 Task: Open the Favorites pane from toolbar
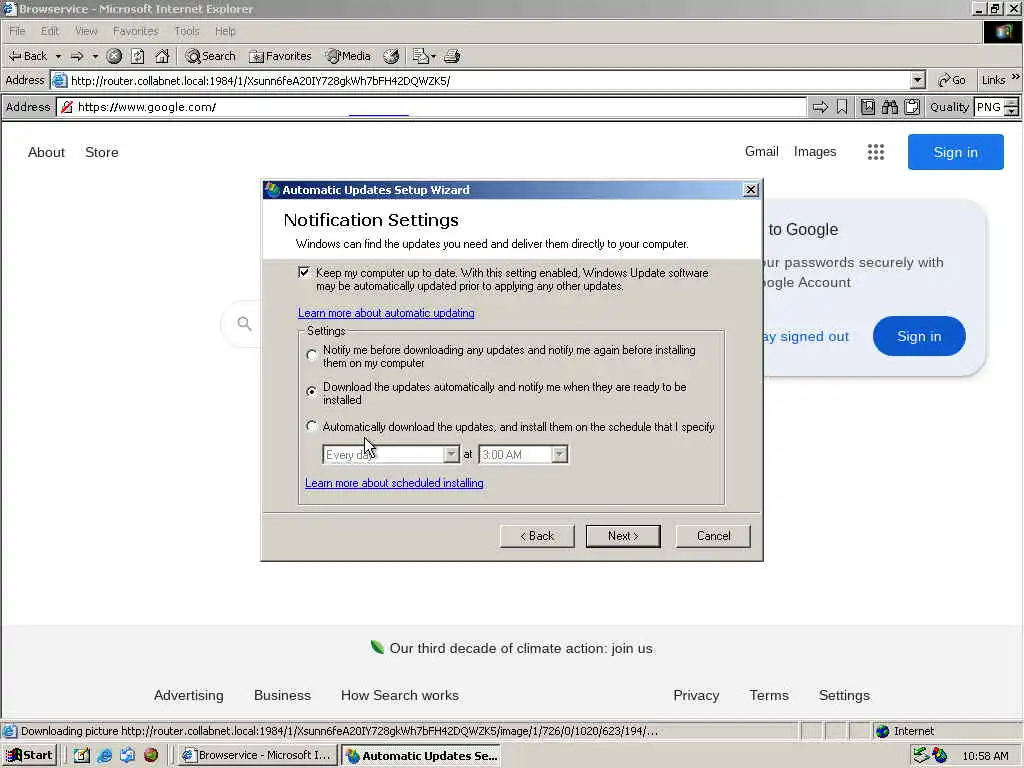tap(280, 56)
